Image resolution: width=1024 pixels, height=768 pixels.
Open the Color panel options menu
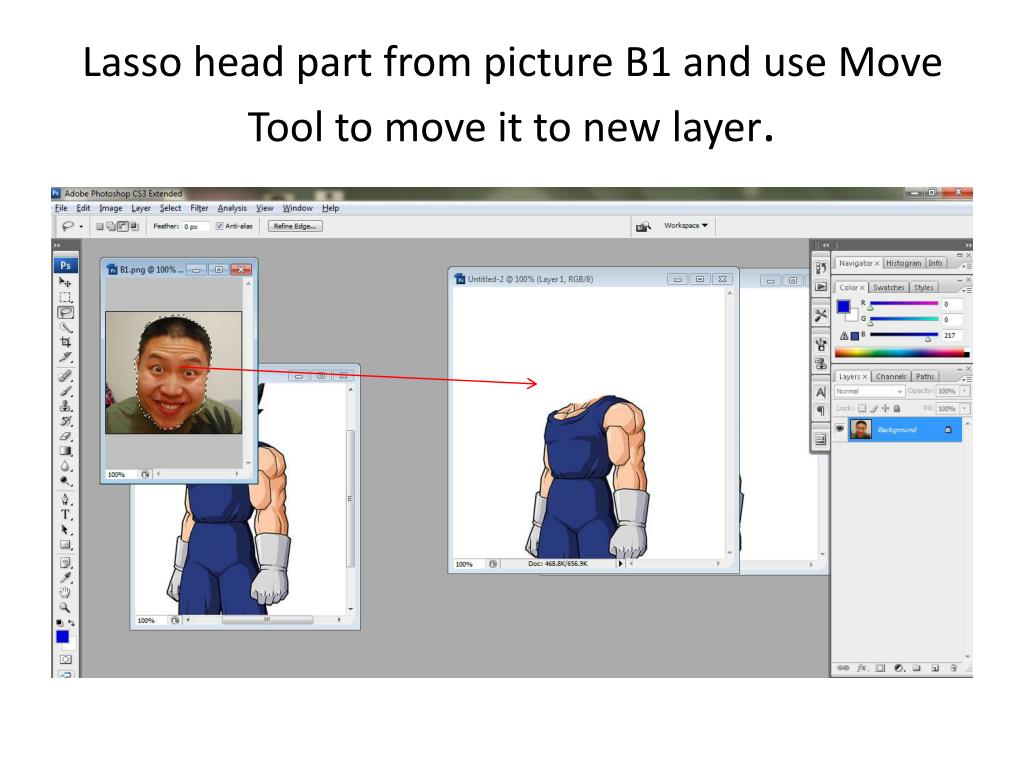point(967,289)
